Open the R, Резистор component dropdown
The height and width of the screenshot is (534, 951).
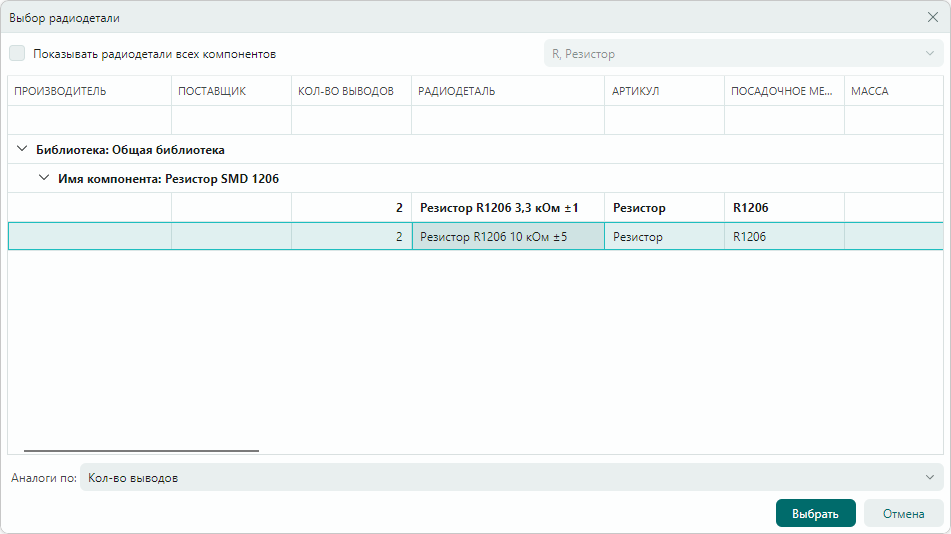tap(743, 54)
